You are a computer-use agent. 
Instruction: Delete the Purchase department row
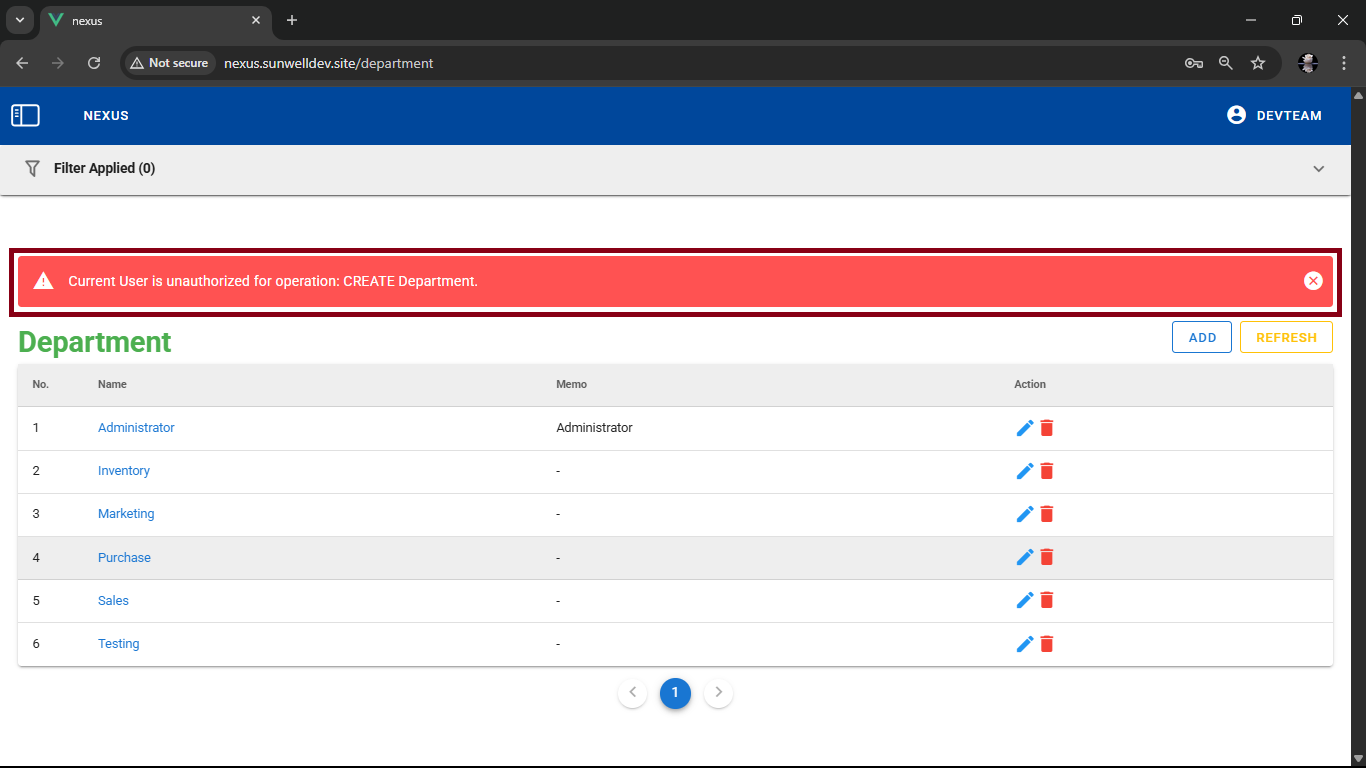pos(1047,557)
